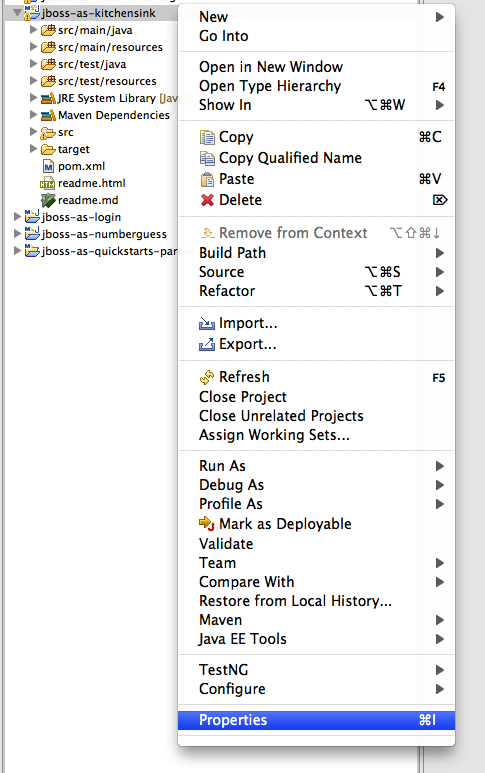Open the TestNG submenu

click(316, 670)
